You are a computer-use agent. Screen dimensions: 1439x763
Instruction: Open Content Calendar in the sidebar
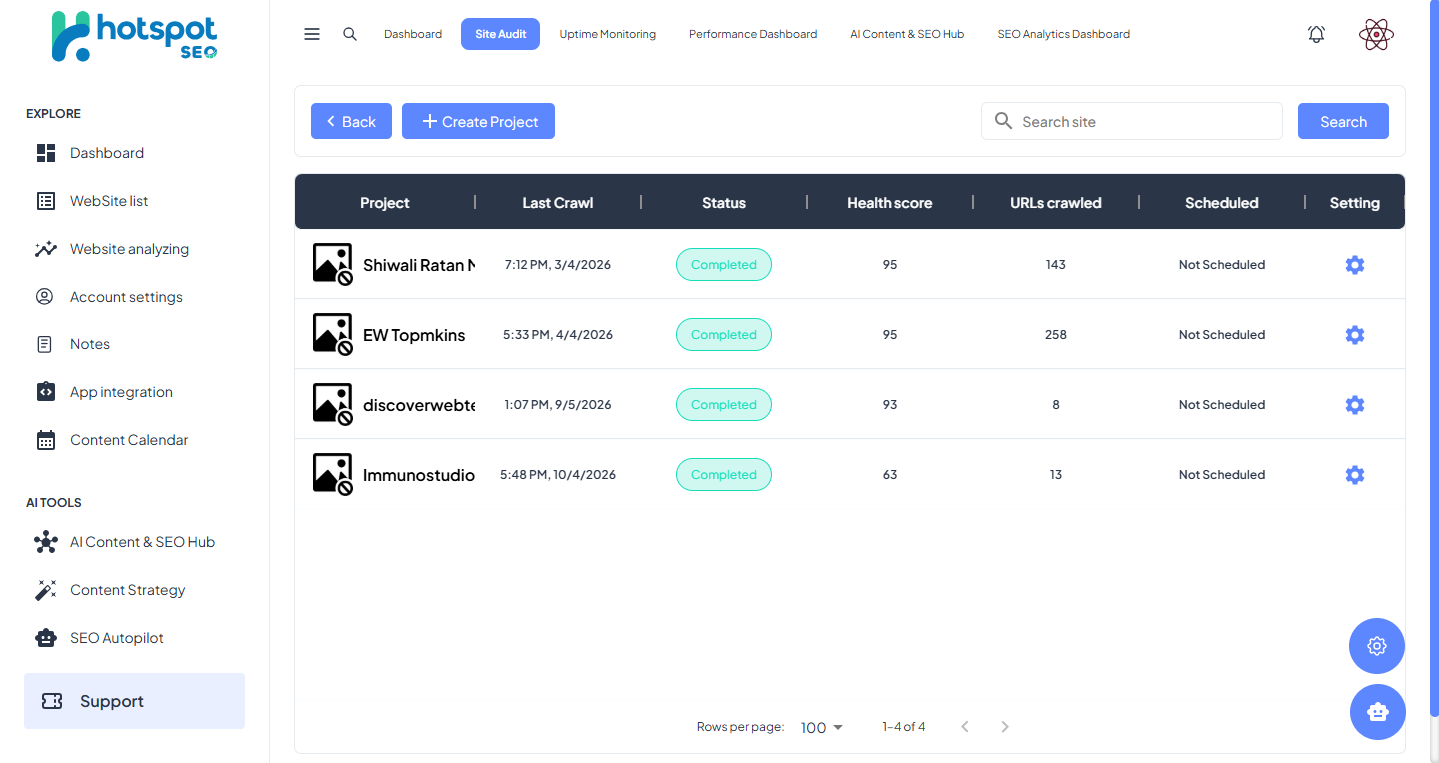129,440
